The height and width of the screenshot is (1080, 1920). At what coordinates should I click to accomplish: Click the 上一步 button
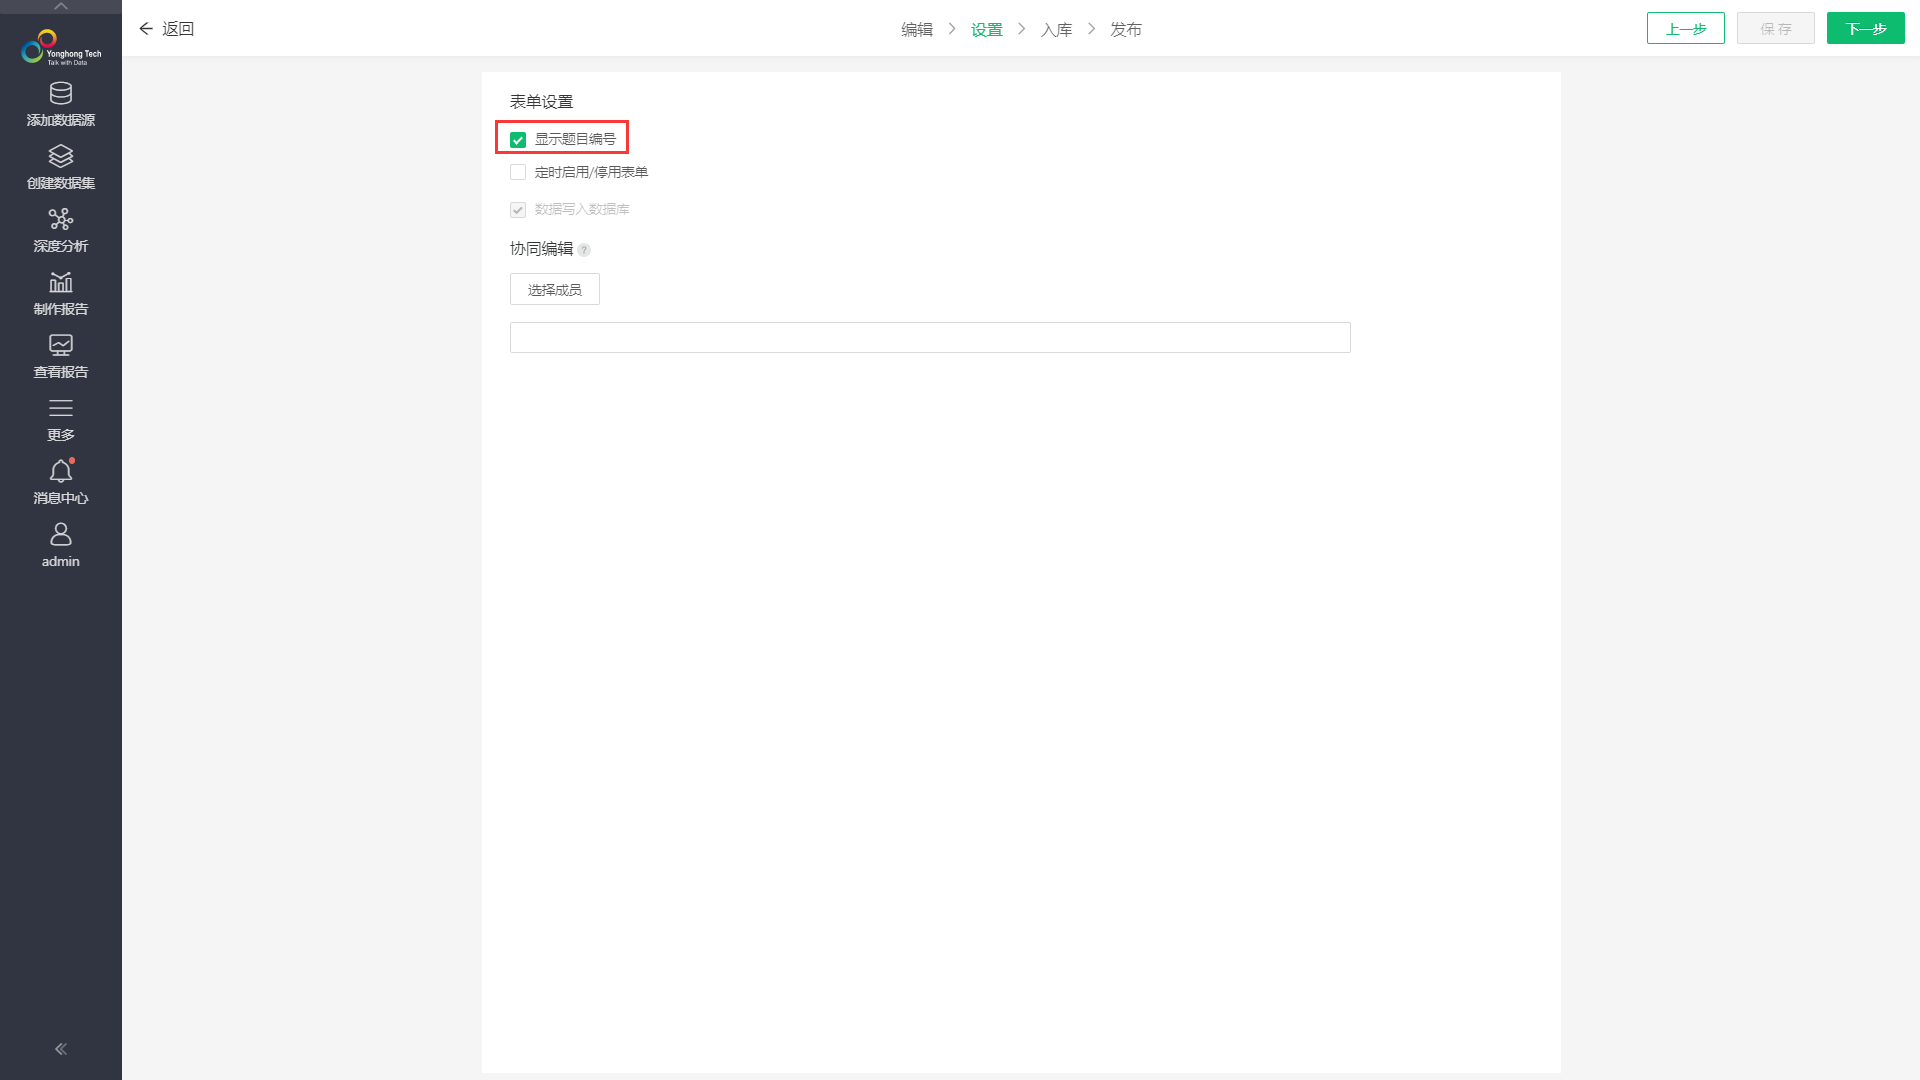pos(1686,28)
